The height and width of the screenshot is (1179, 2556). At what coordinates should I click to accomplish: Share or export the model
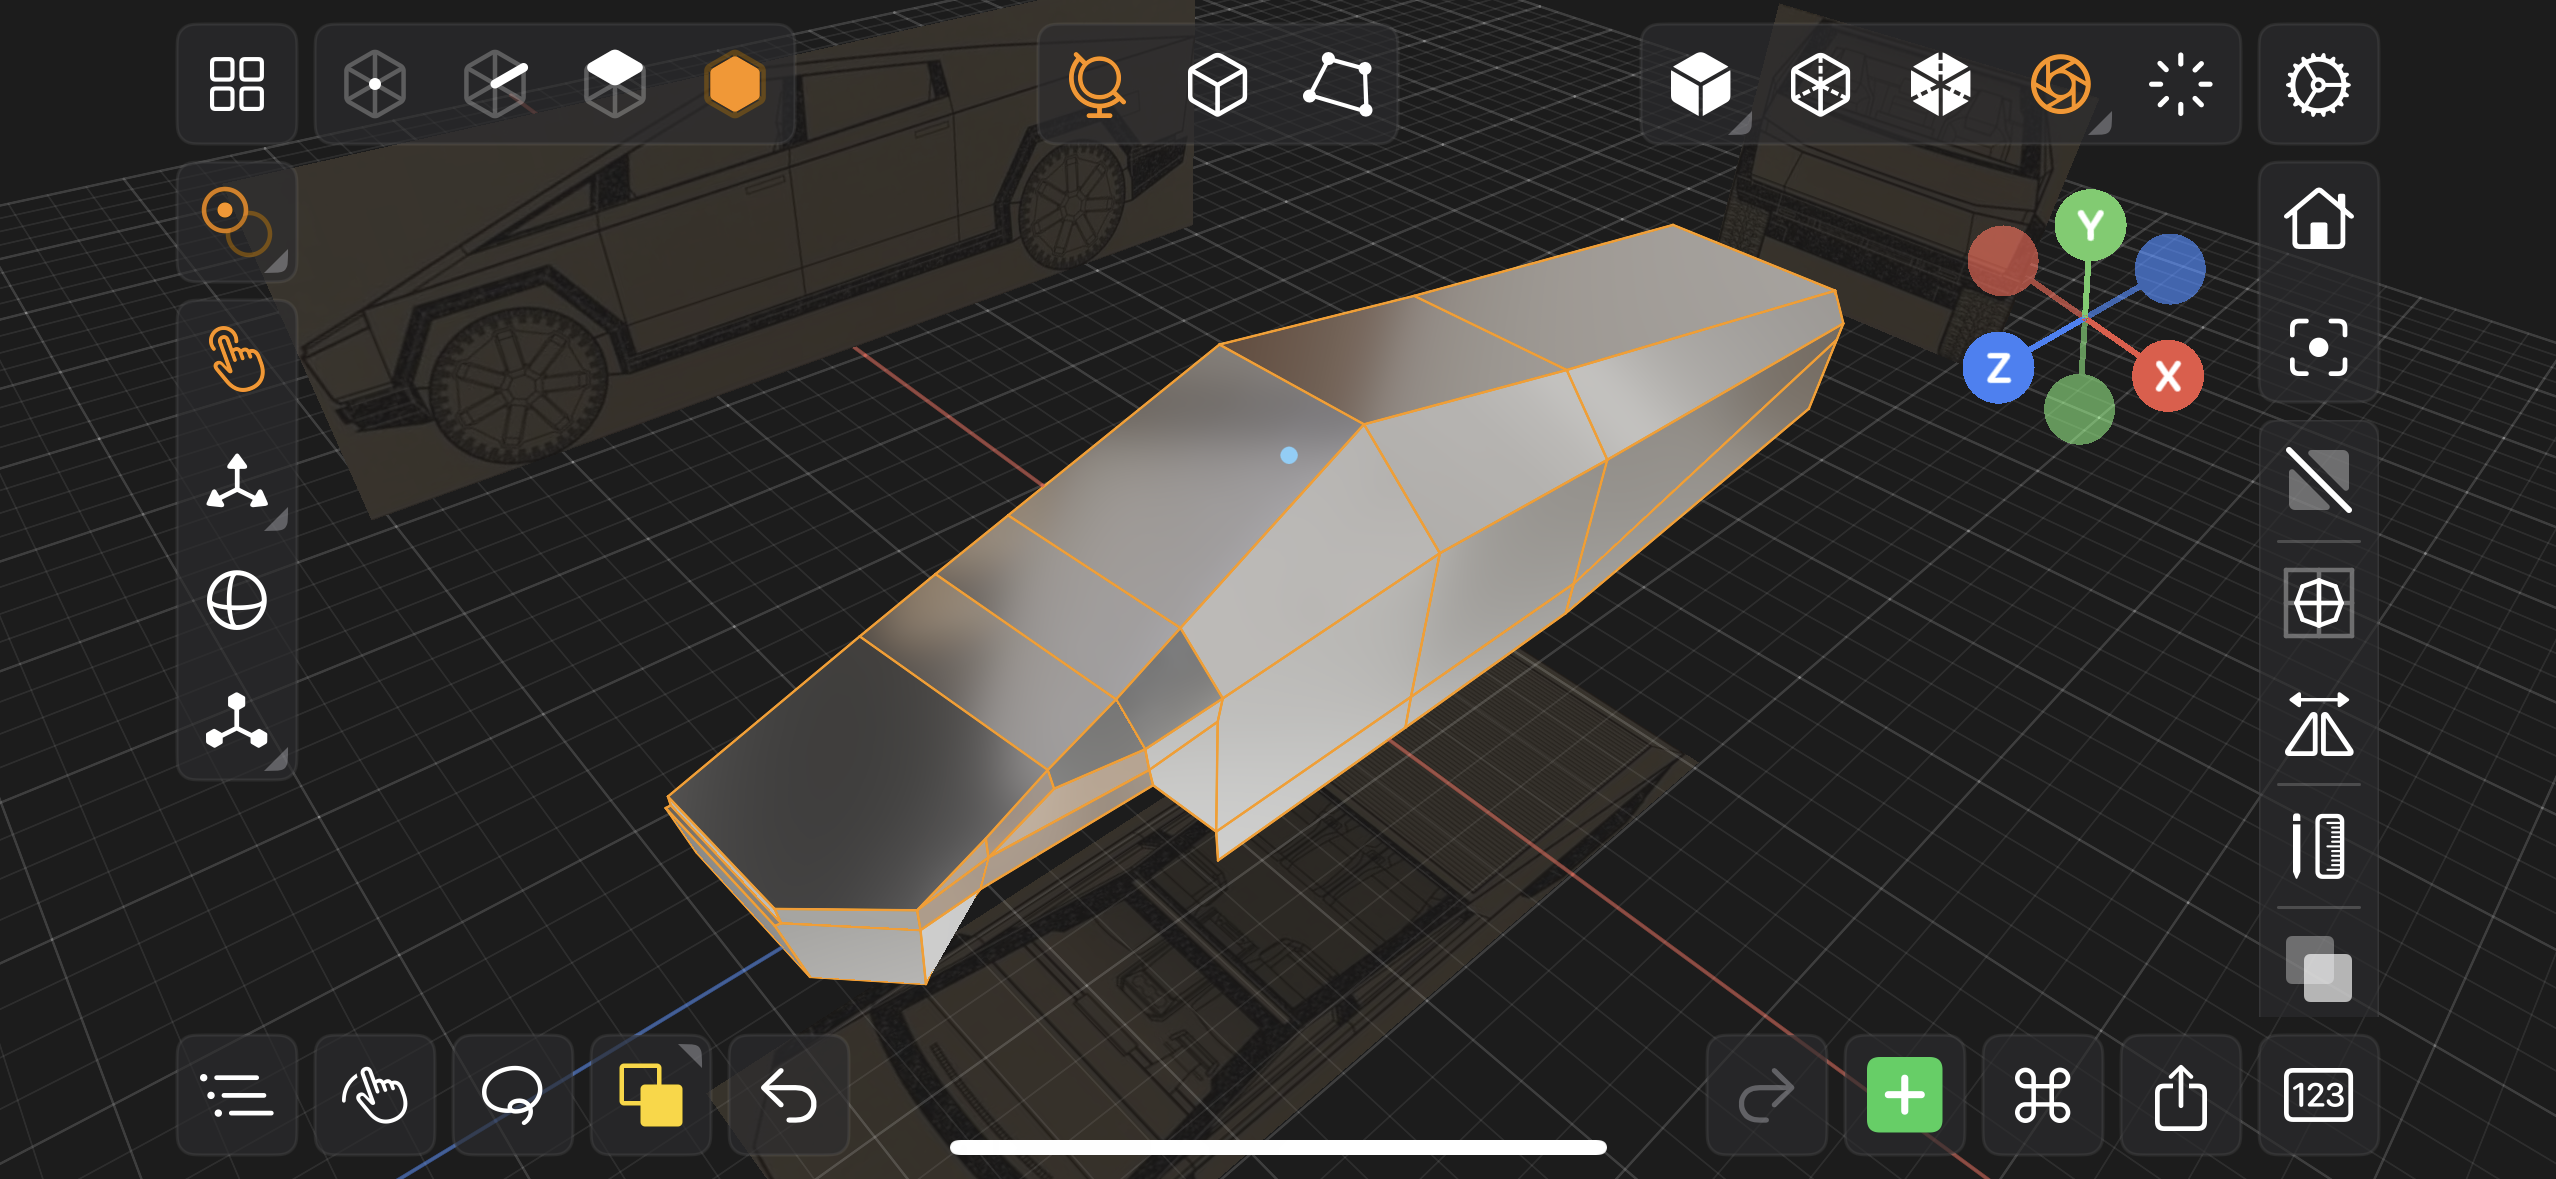2180,1095
